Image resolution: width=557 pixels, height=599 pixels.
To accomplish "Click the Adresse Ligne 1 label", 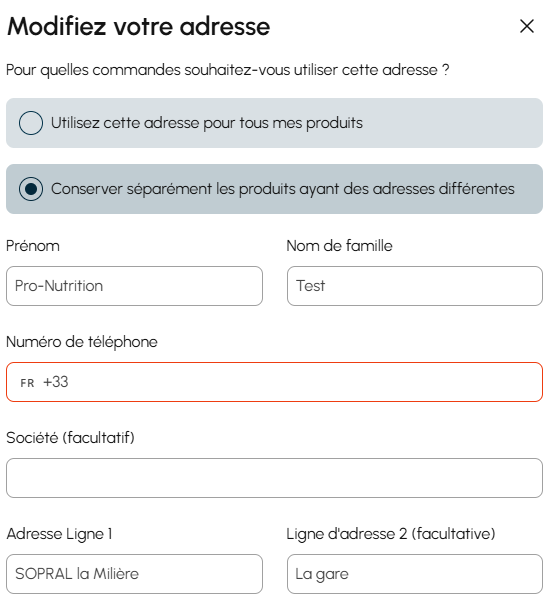I will [x=59, y=534].
